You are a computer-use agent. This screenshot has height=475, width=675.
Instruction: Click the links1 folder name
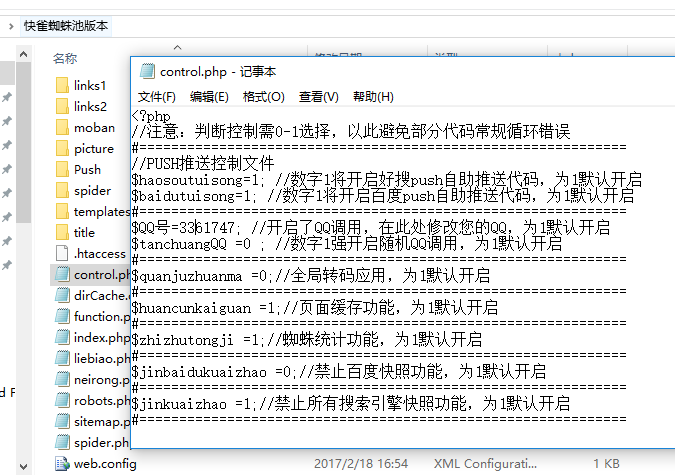(x=90, y=85)
